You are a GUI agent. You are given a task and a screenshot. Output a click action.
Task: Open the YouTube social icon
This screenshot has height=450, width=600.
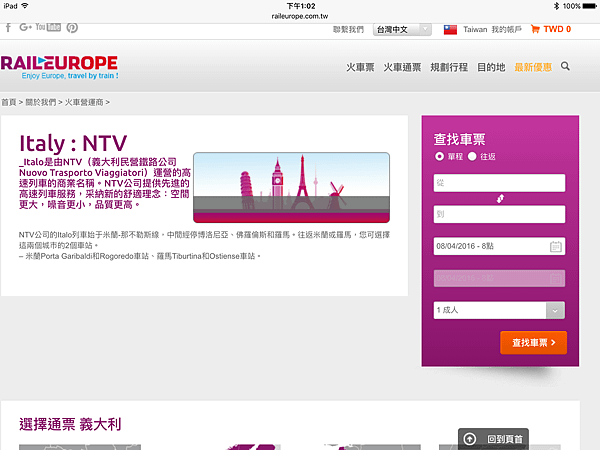[48, 27]
